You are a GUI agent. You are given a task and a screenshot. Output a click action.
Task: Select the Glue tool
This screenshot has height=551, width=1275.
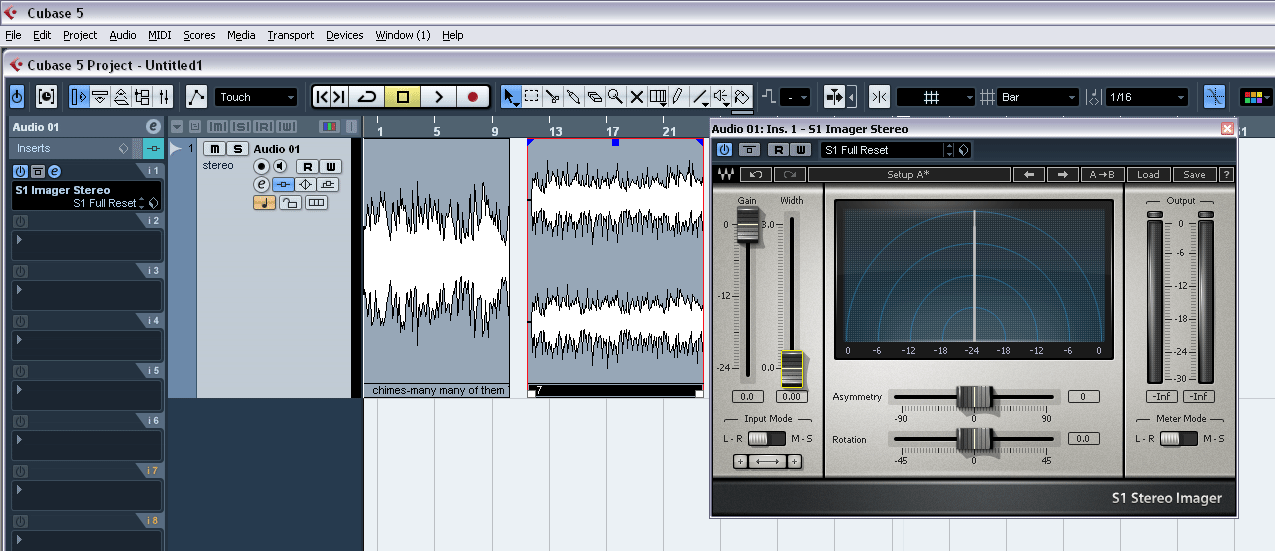(573, 97)
